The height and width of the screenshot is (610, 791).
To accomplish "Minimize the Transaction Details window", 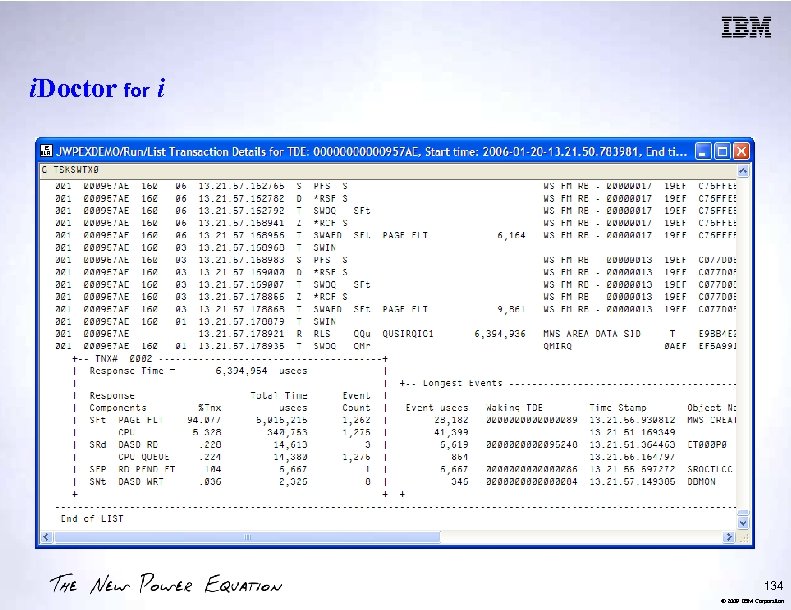I will (x=703, y=151).
